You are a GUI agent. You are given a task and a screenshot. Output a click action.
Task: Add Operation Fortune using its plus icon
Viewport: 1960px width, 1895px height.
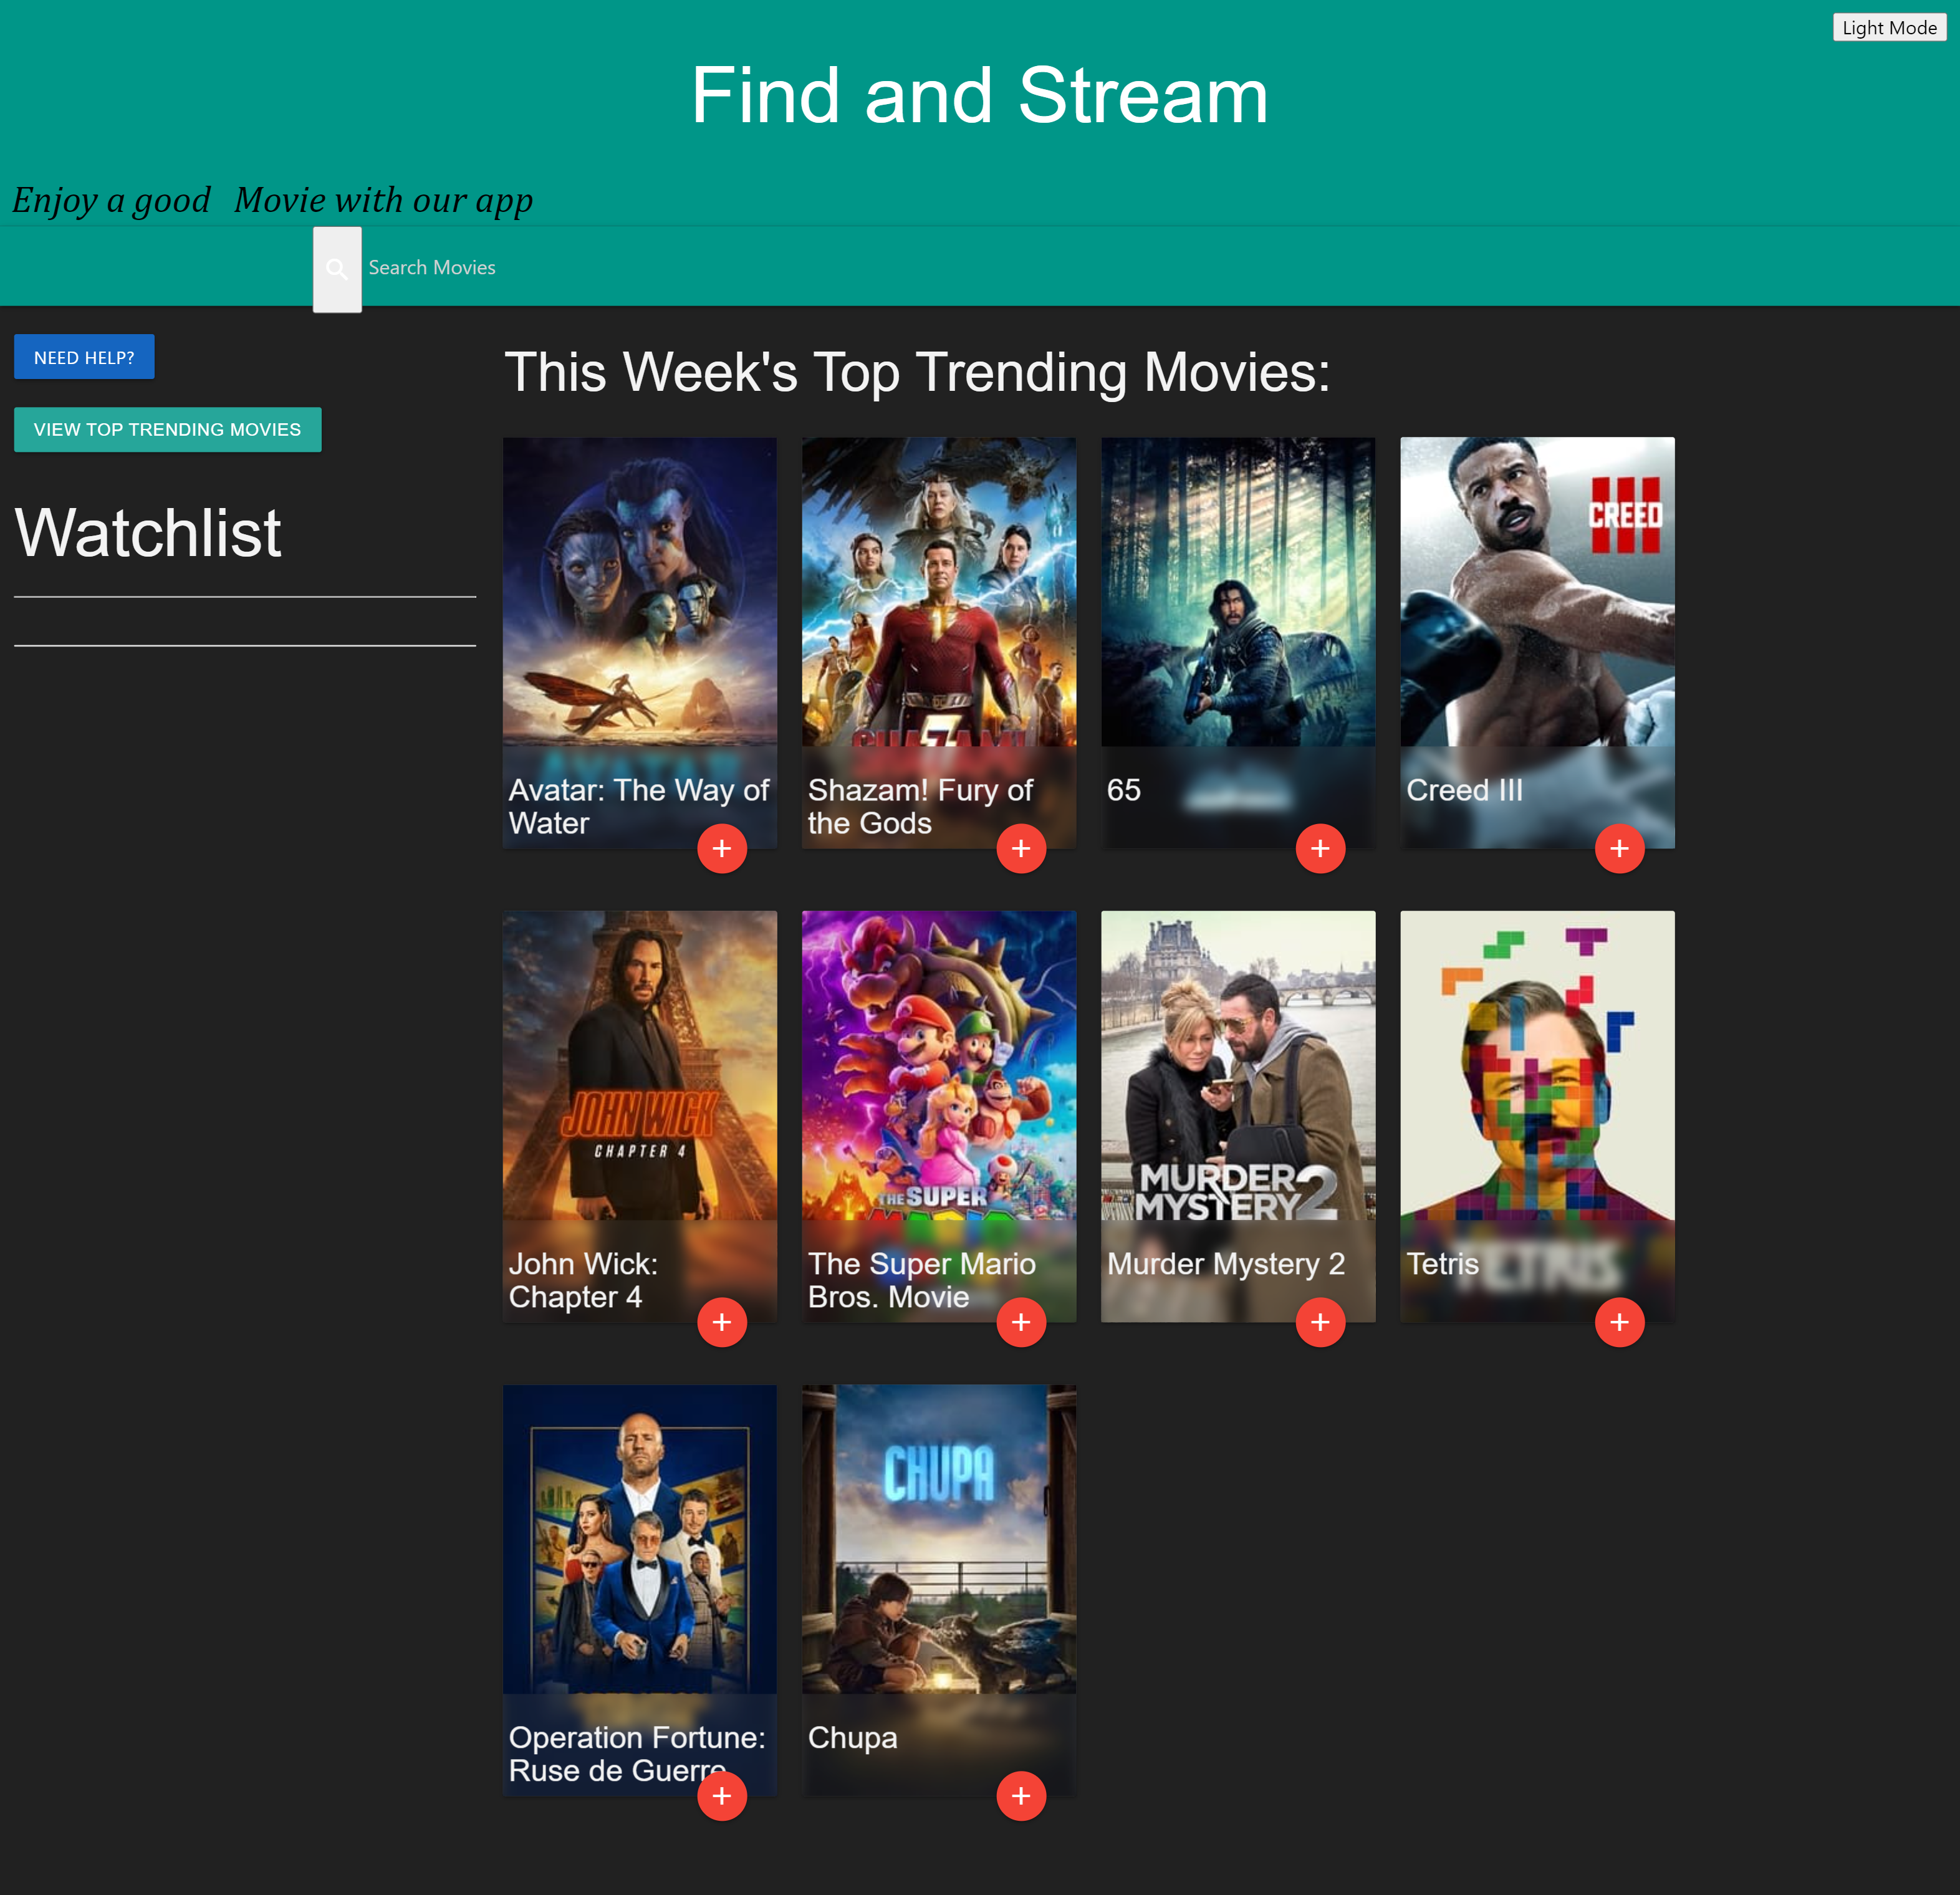[722, 1795]
